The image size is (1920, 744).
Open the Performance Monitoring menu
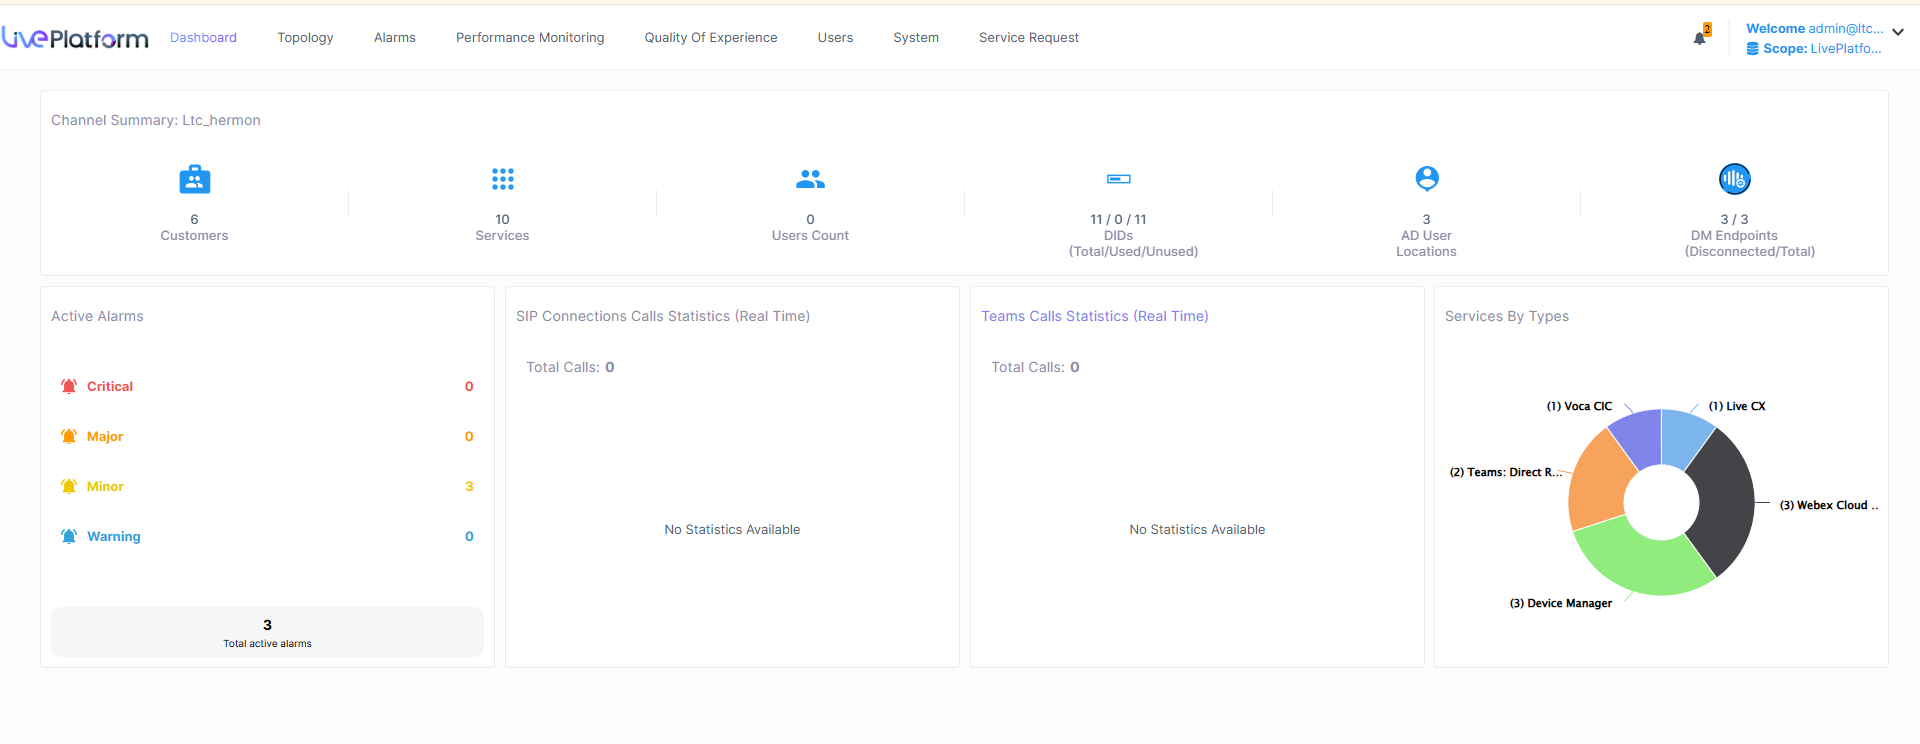point(530,38)
